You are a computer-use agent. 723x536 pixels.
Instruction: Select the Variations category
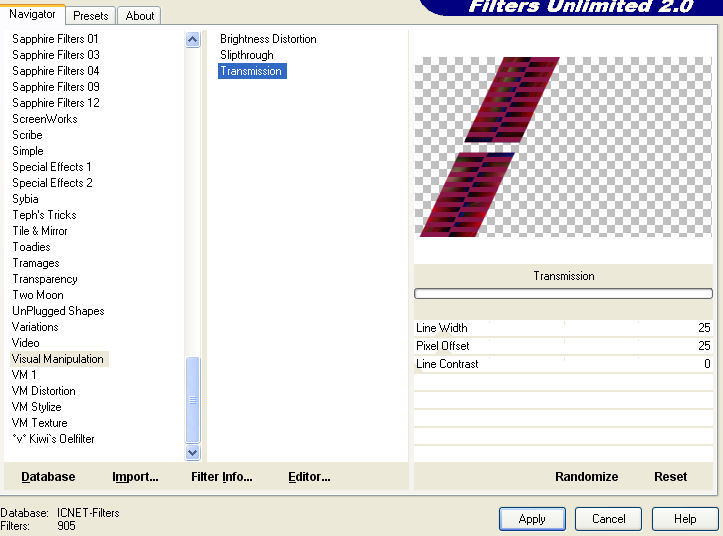[35, 327]
